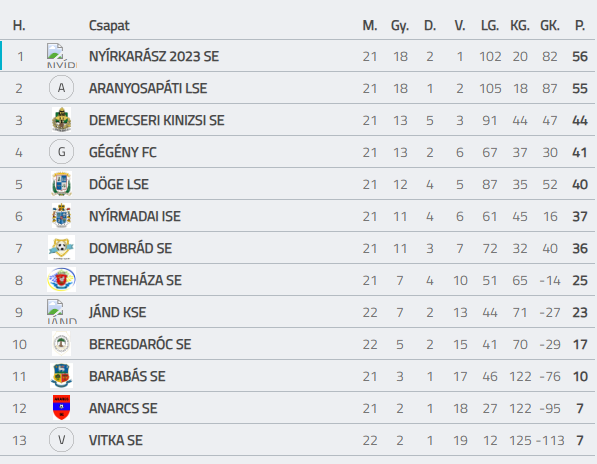This screenshot has height=464, width=597.
Task: Click the Dombrád SE football logo
Action: click(x=61, y=248)
